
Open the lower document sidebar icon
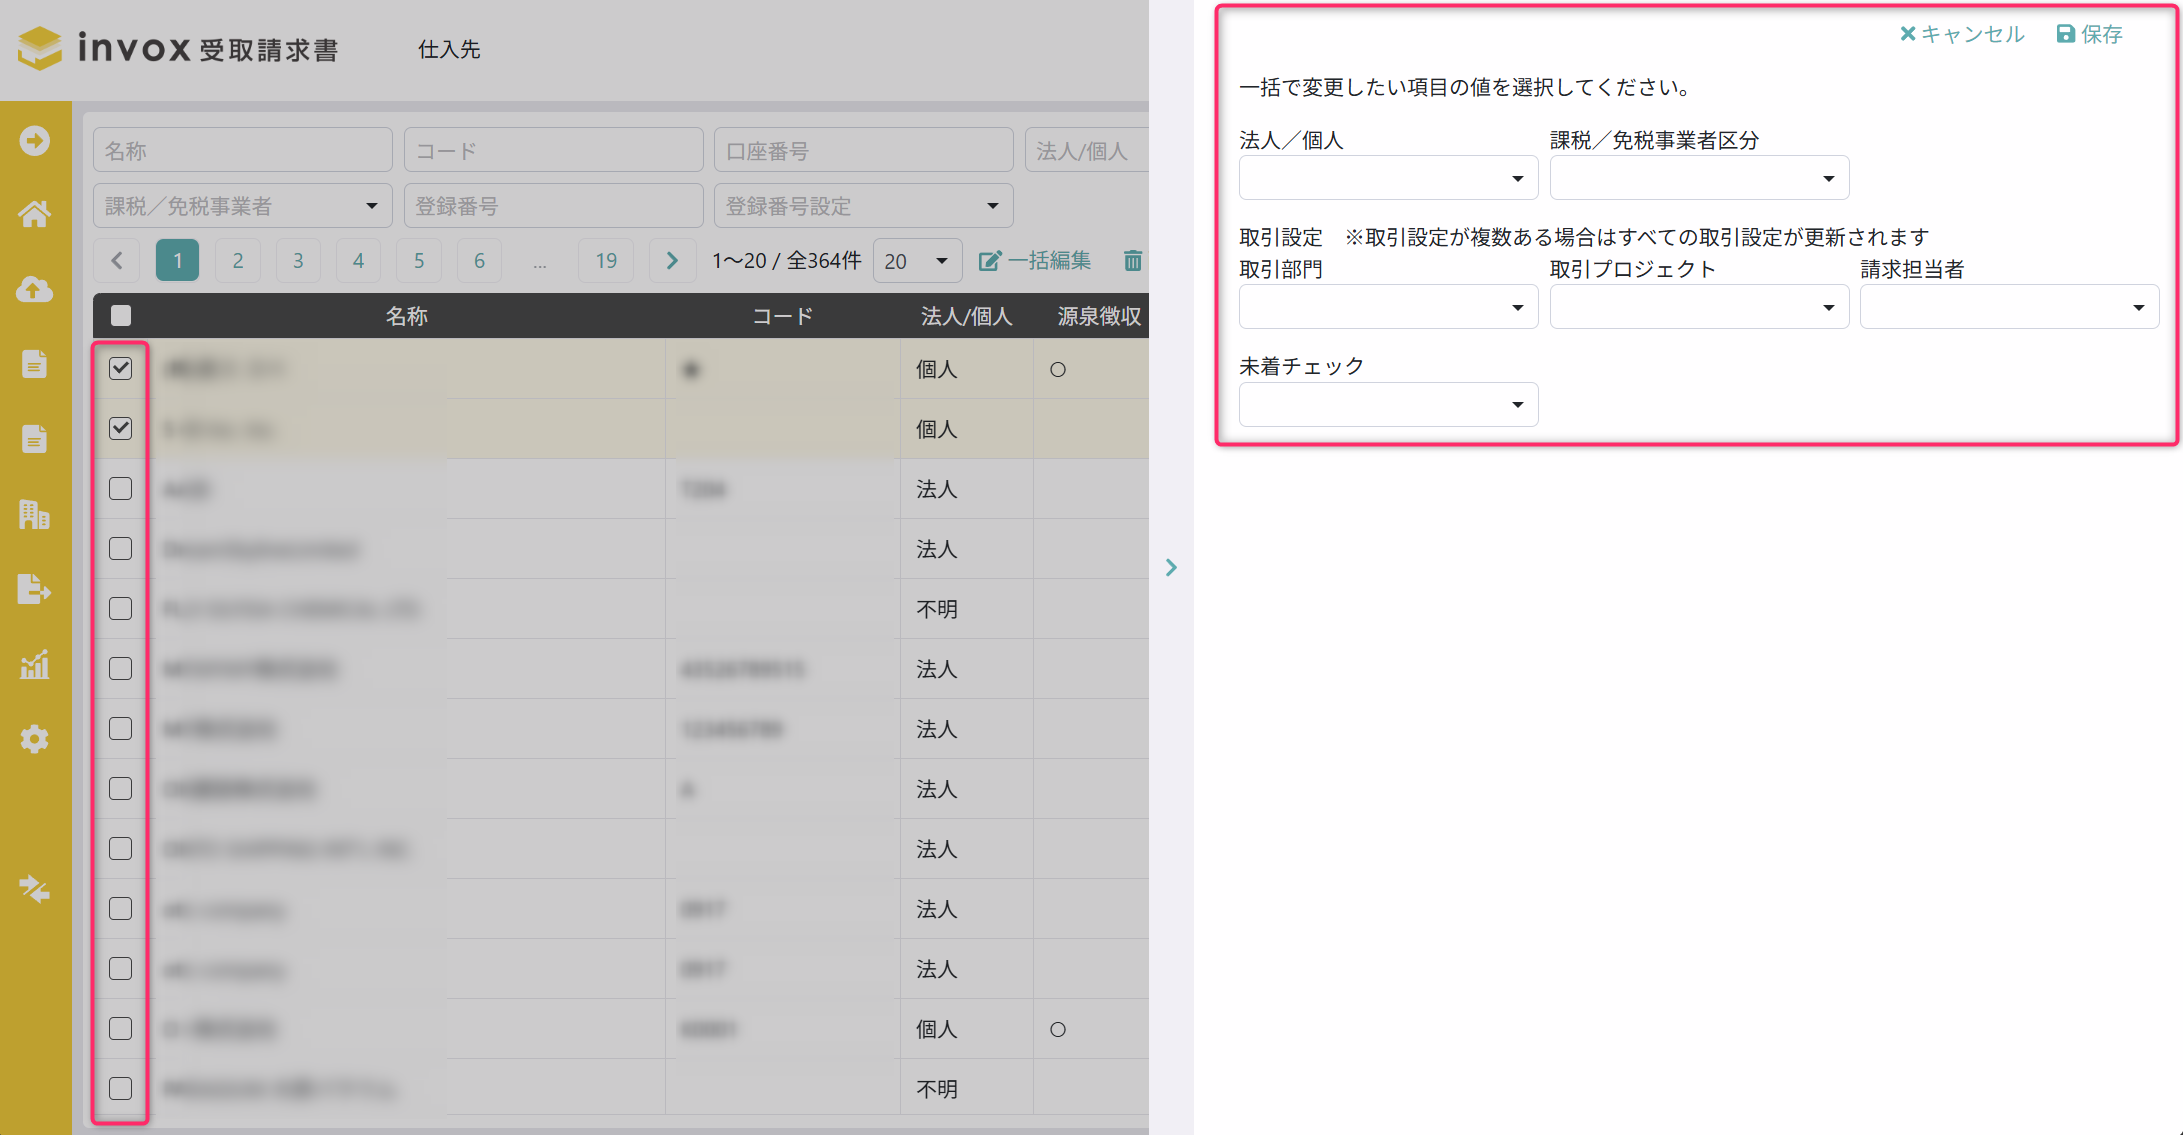coord(35,439)
